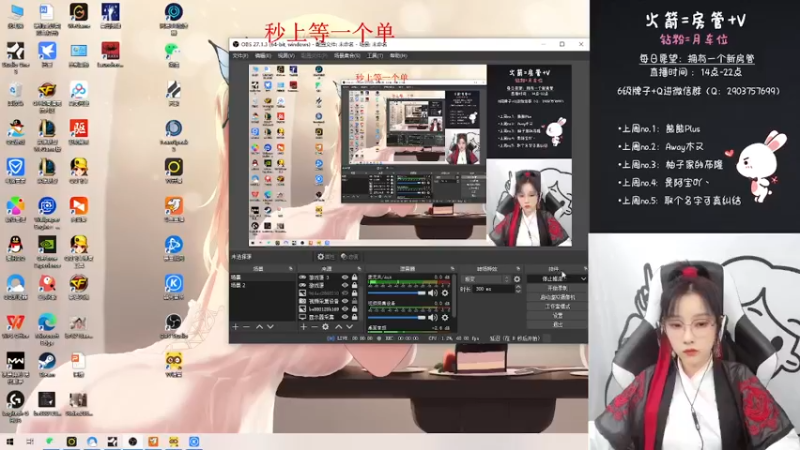Add a new source with the plus icon
Image resolution: width=800 pixels, height=450 pixels.
pyautogui.click(x=304, y=327)
